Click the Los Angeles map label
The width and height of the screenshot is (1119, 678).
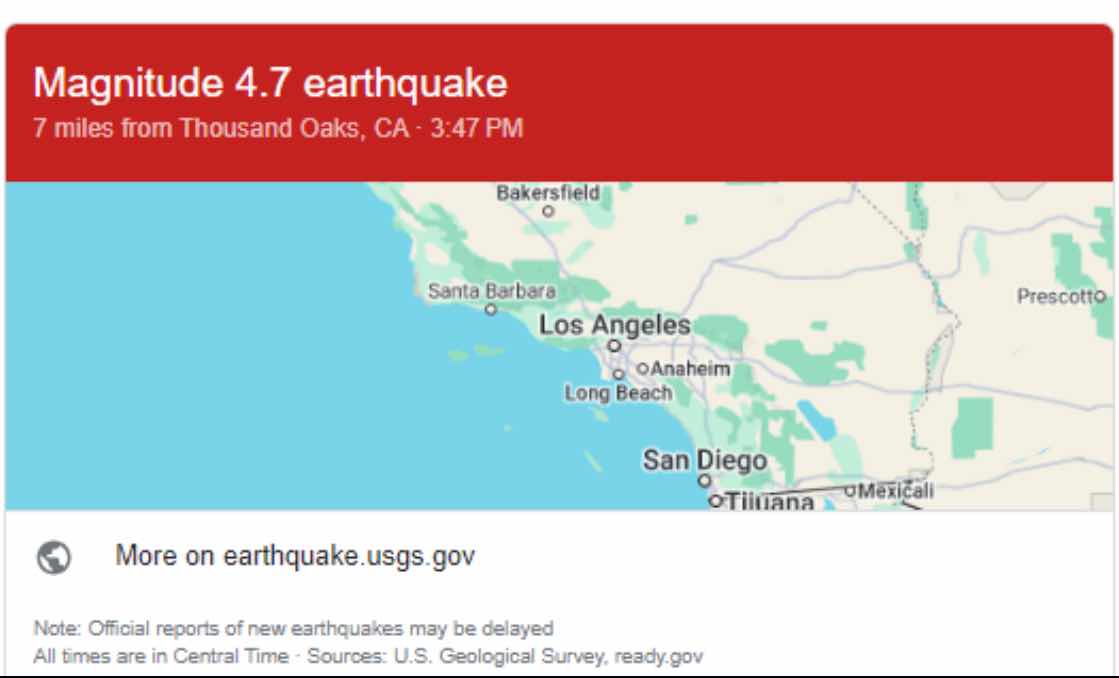(614, 325)
